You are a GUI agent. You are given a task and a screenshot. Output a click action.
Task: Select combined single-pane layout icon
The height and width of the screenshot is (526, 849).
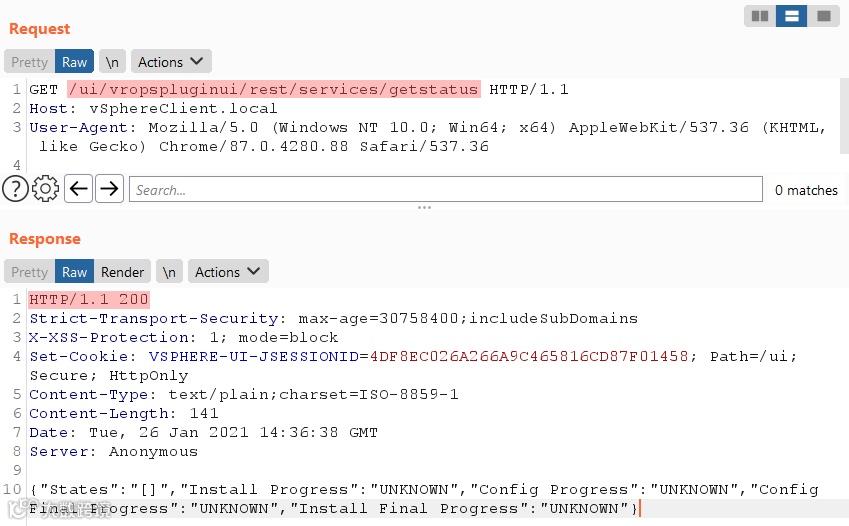[x=824, y=16]
